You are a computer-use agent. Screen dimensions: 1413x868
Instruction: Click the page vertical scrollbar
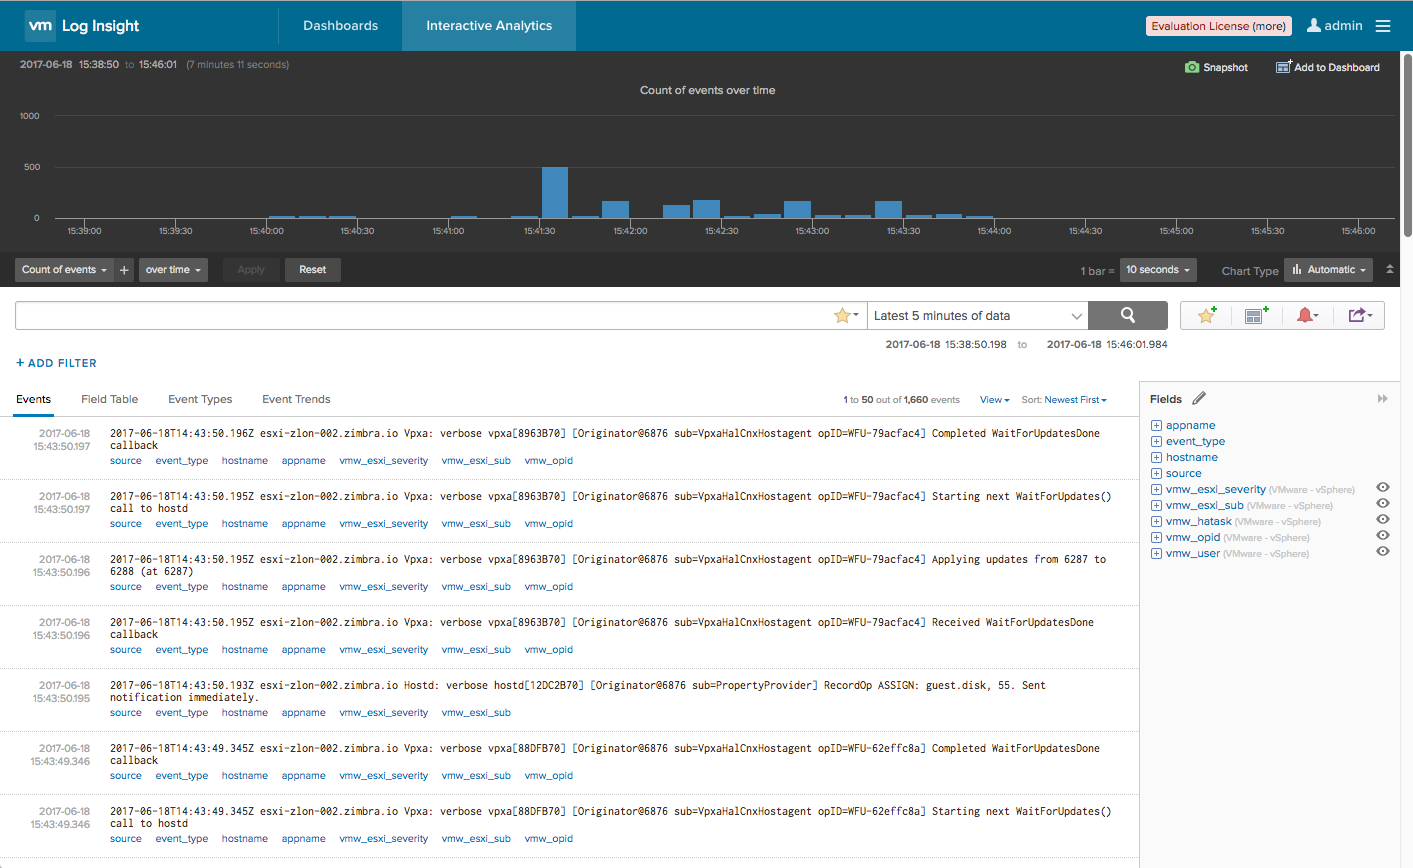pyautogui.click(x=1407, y=145)
